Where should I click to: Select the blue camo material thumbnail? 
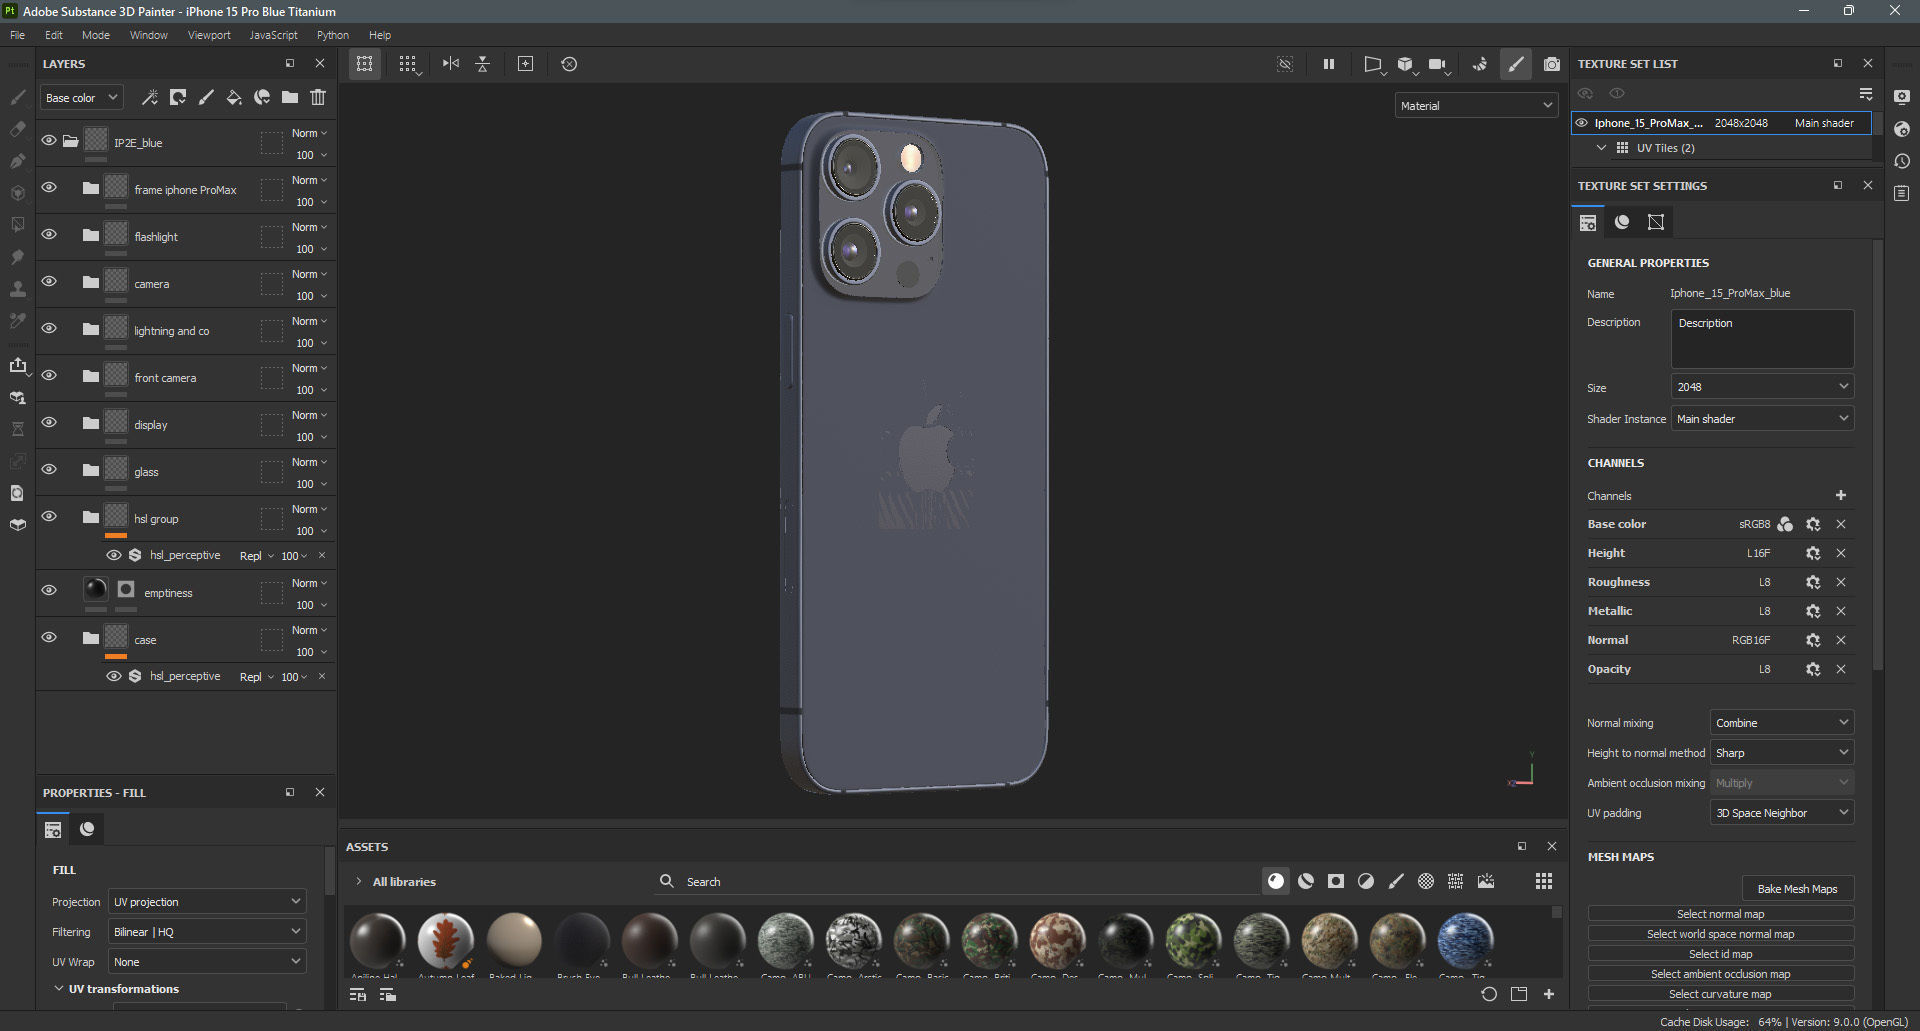(x=1465, y=941)
